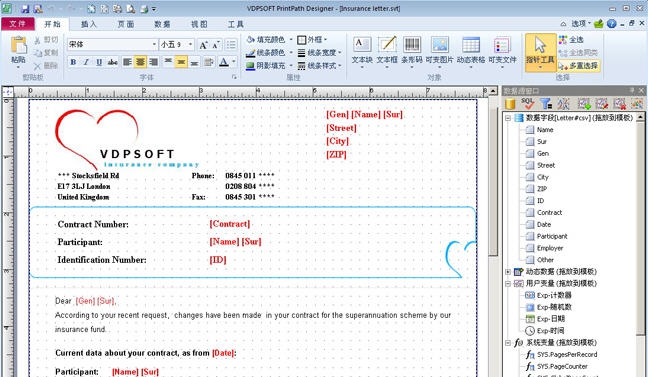This screenshot has width=648, height=377.
Task: Insert a text frame (文本框) object
Action: point(387,51)
